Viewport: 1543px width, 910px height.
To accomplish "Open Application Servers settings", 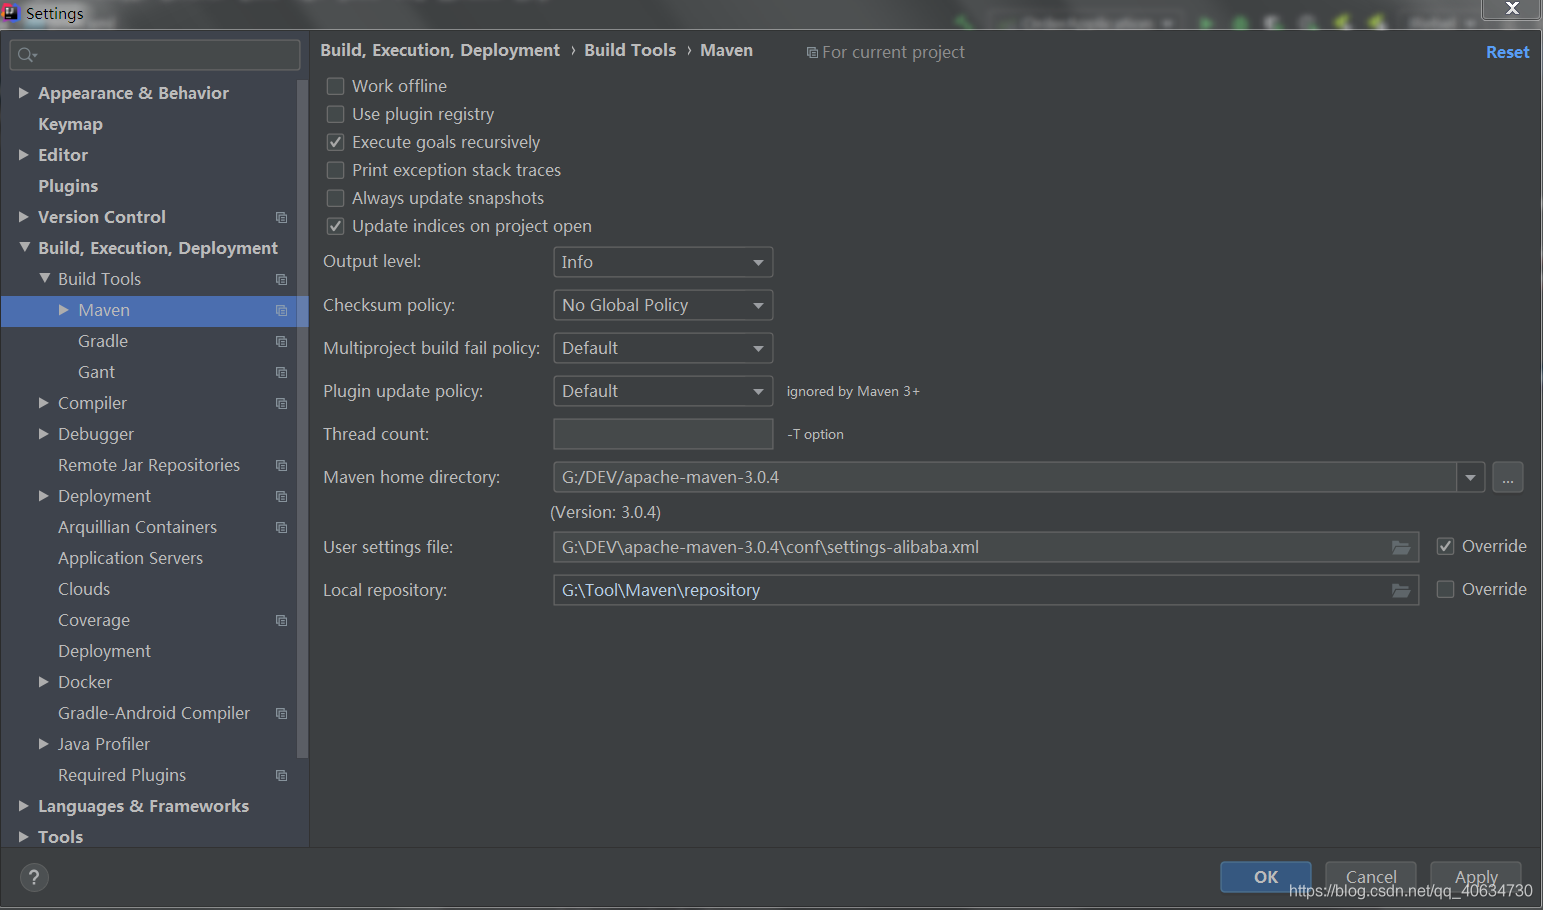I will pos(130,558).
